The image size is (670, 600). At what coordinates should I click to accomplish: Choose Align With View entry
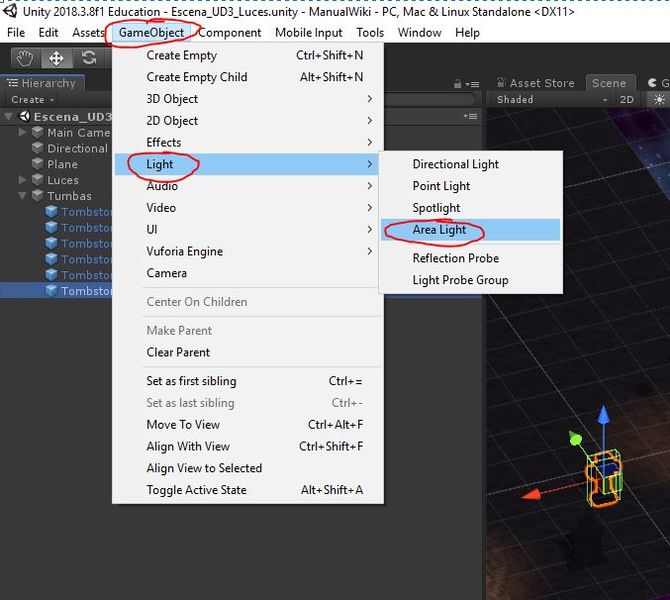tap(248, 446)
